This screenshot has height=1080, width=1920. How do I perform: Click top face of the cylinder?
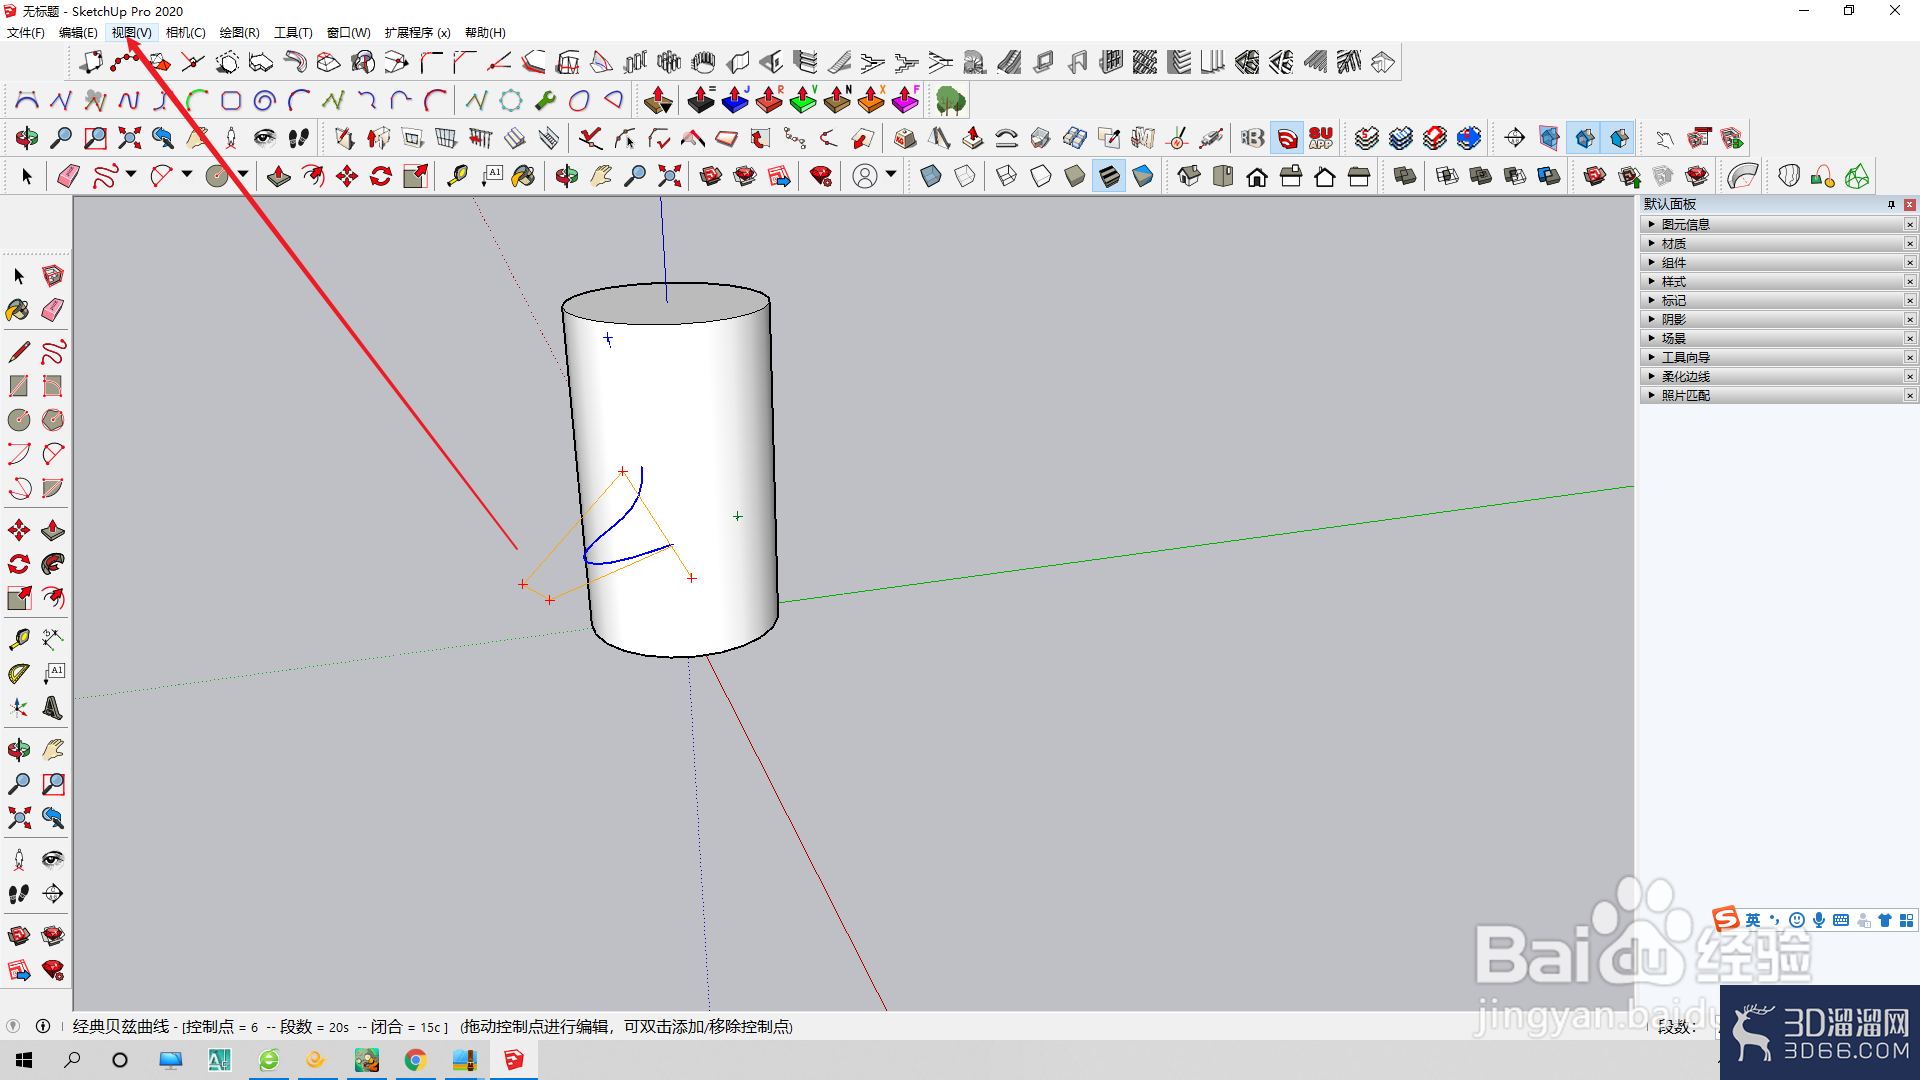click(665, 305)
